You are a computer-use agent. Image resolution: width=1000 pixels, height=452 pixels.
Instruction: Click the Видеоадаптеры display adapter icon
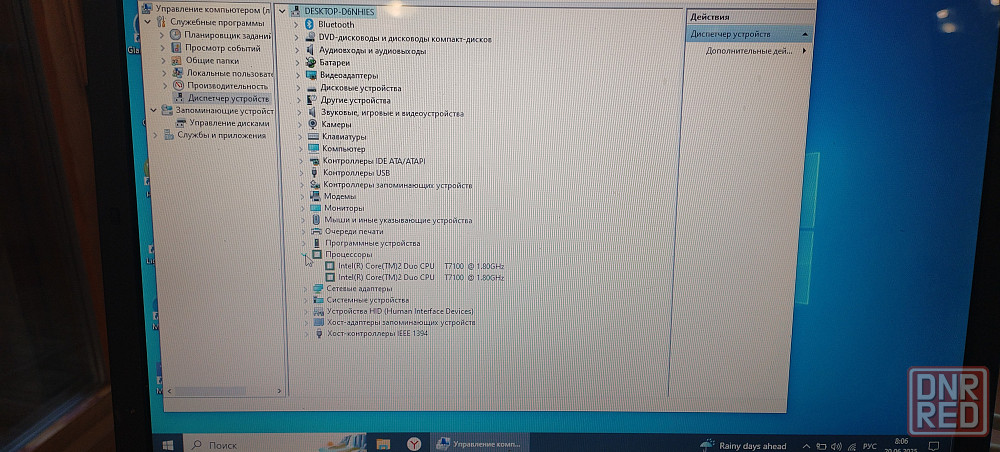(311, 75)
